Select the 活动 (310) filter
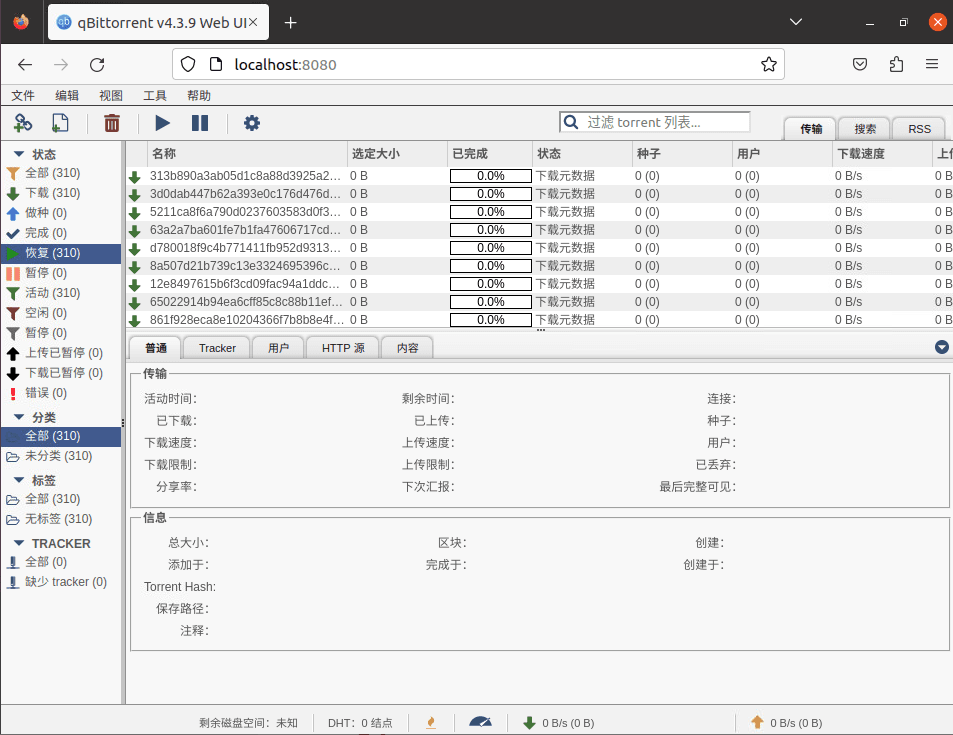 (61, 294)
